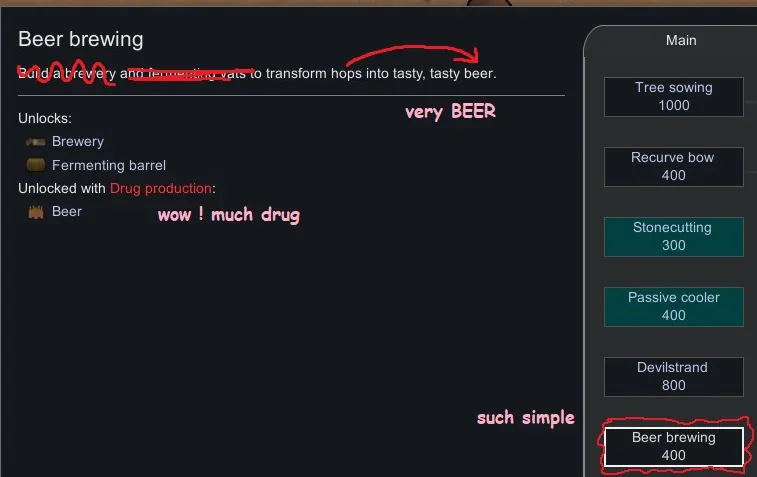Image resolution: width=757 pixels, height=477 pixels.
Task: Click the Brewery text label
Action: click(78, 141)
